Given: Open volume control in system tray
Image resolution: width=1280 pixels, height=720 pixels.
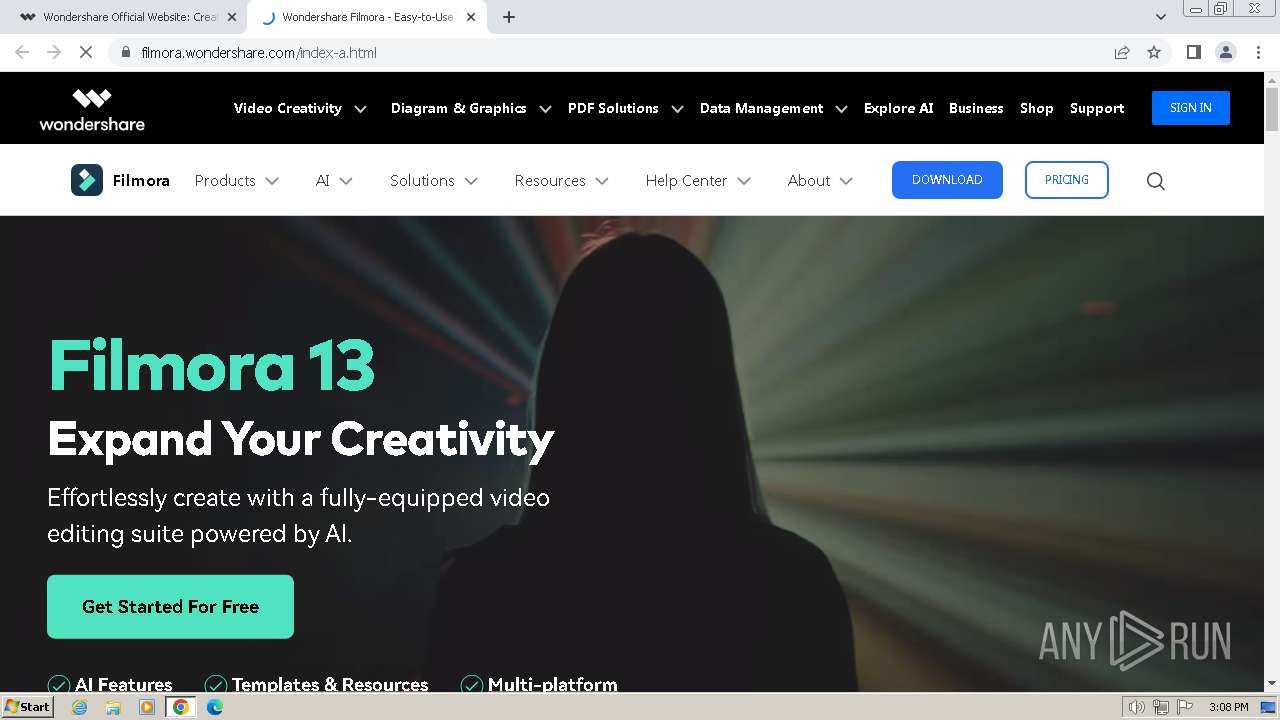Looking at the screenshot, I should [x=1136, y=707].
